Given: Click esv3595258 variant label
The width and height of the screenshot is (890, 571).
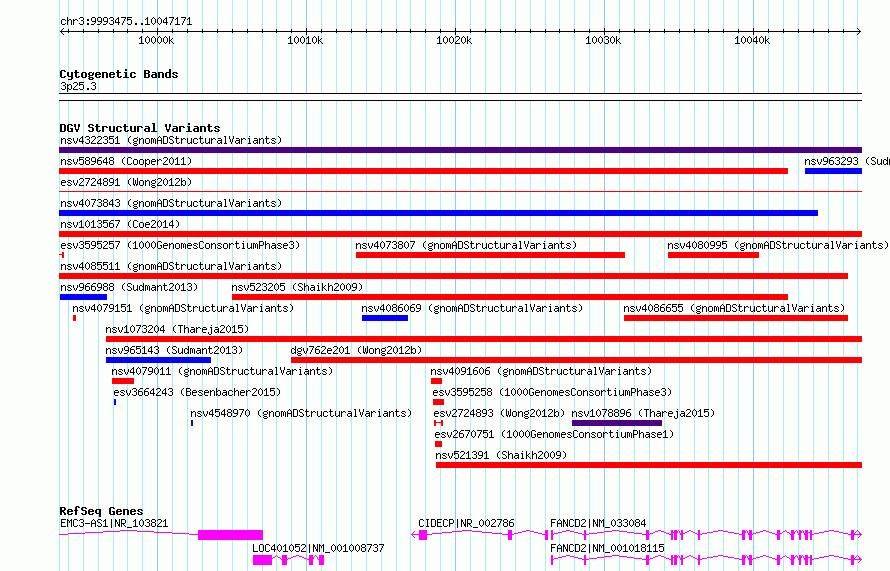Looking at the screenshot, I should coord(552,392).
